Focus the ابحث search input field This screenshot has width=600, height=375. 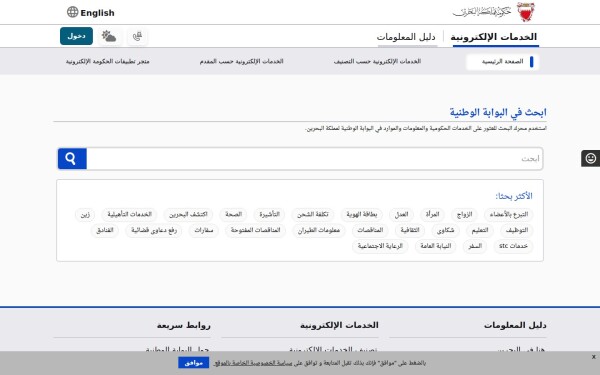(315, 158)
